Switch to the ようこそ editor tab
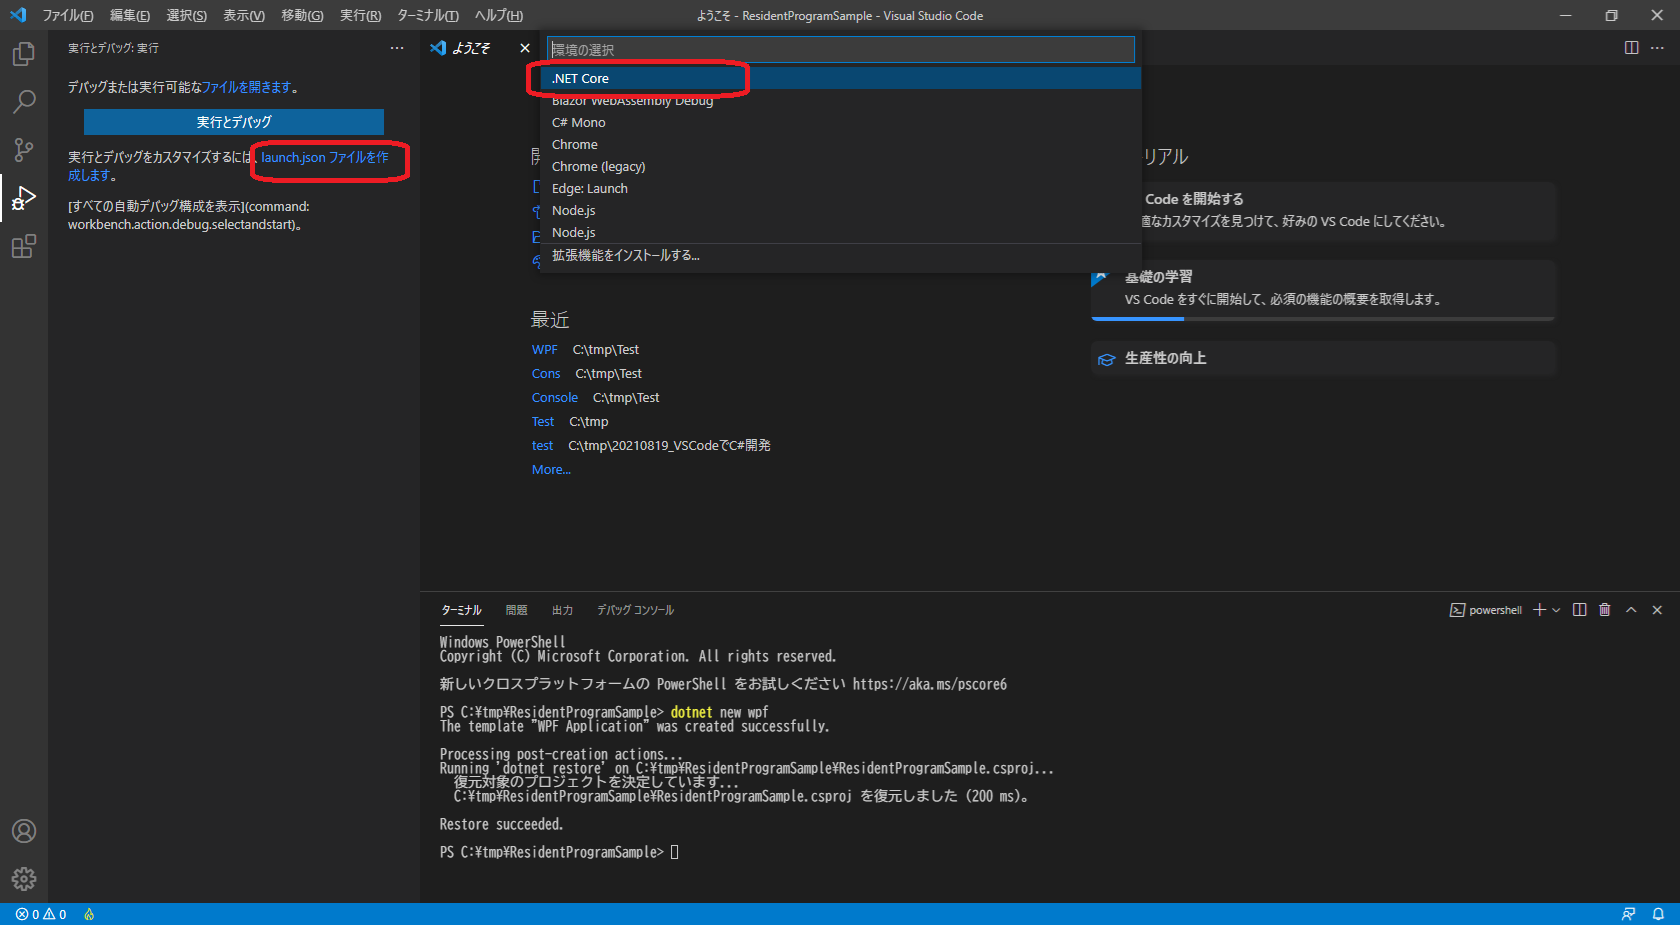The width and height of the screenshot is (1680, 925). click(470, 48)
